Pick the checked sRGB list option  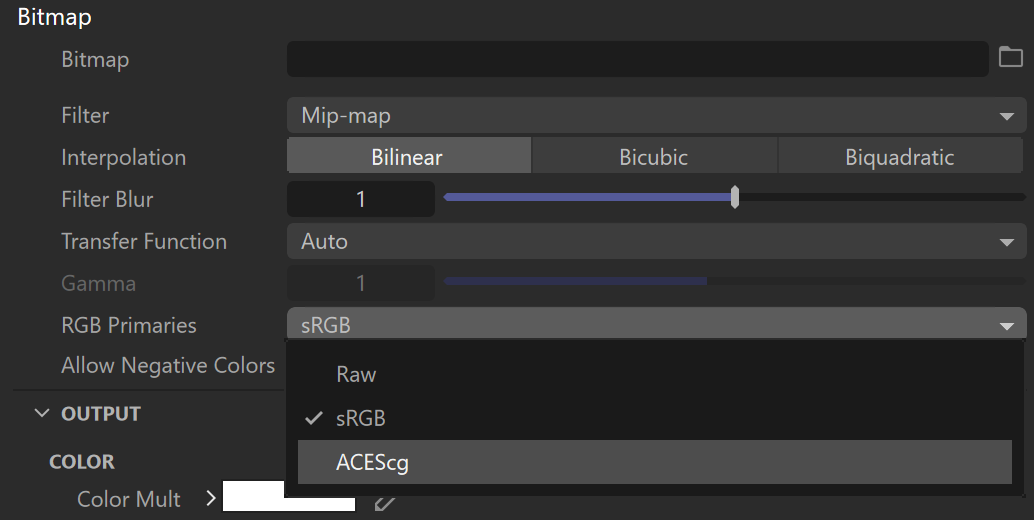tap(360, 418)
